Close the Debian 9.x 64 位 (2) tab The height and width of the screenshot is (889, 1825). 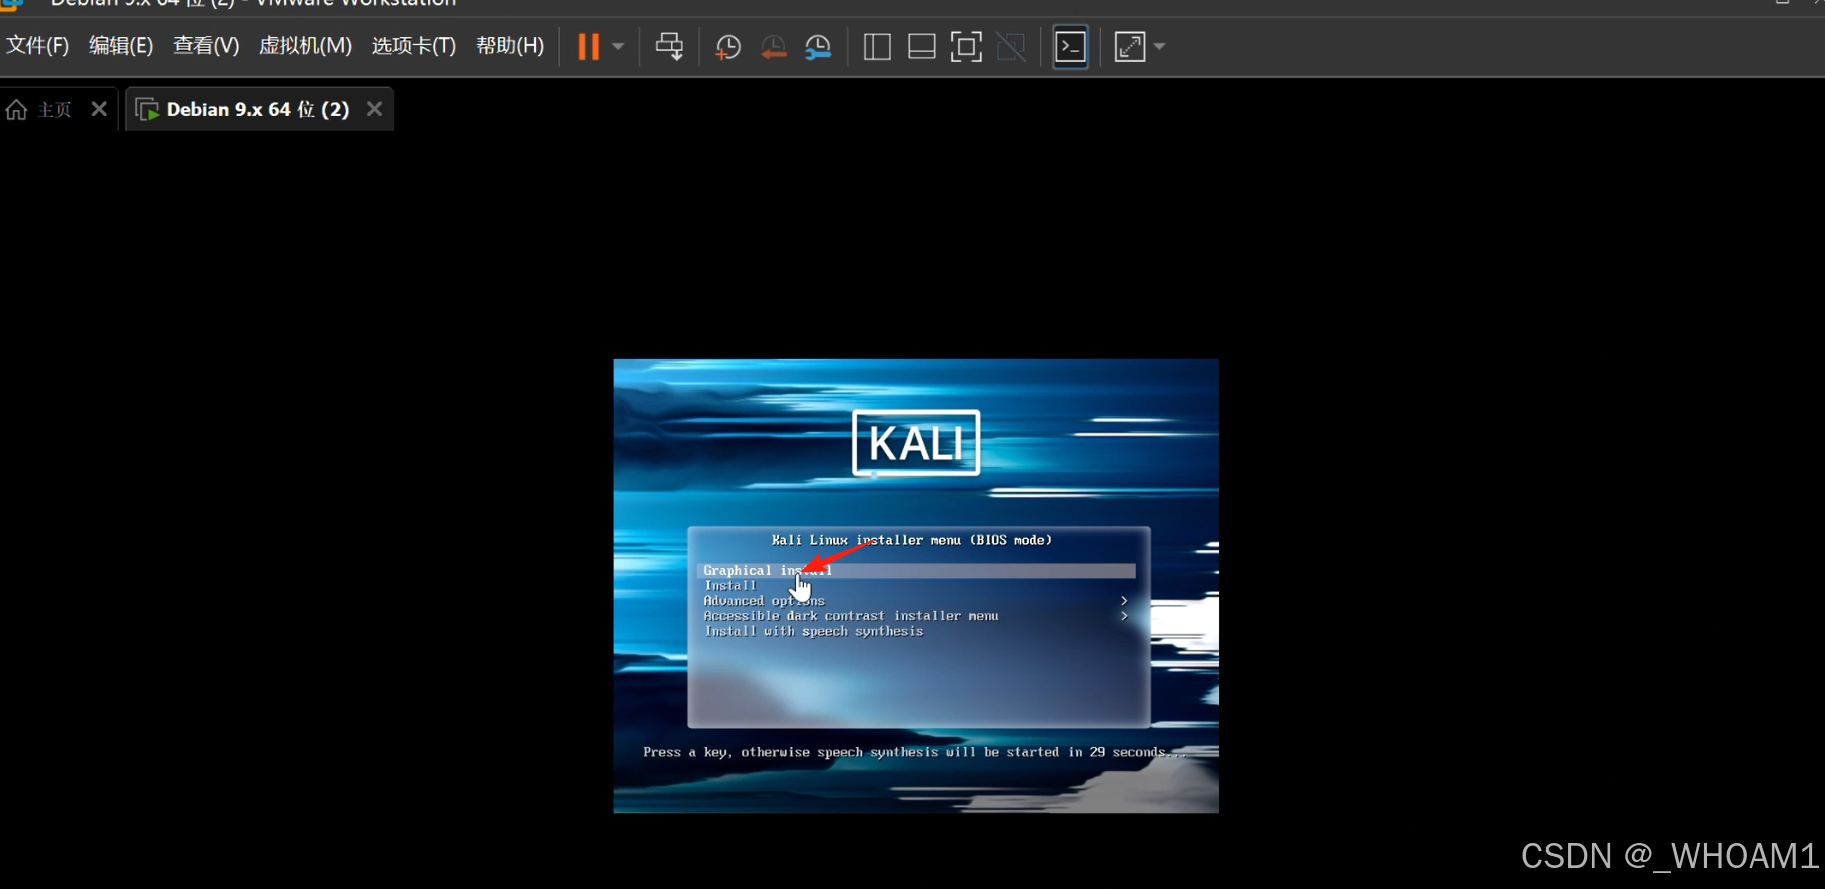(374, 109)
